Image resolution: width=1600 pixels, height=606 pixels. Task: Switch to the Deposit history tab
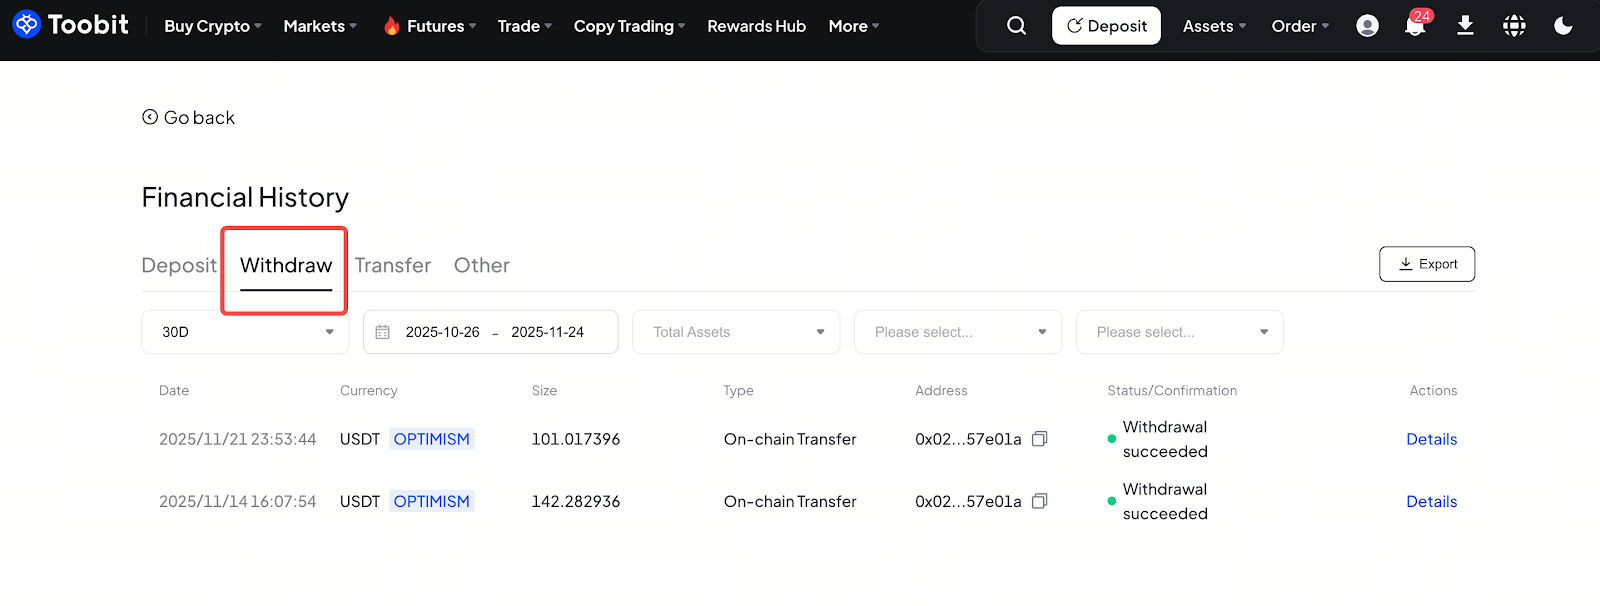point(178,265)
